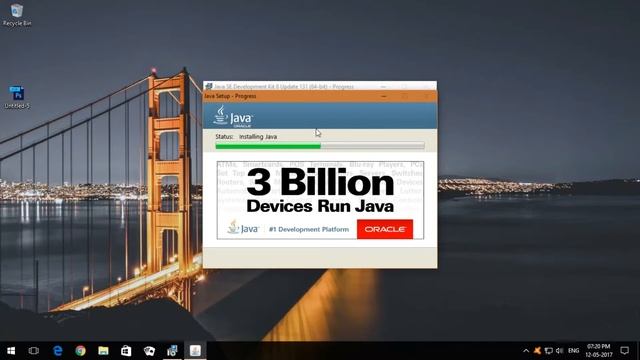Open Task View from the taskbar
Screen dimensions: 640x360
[x=34, y=351]
